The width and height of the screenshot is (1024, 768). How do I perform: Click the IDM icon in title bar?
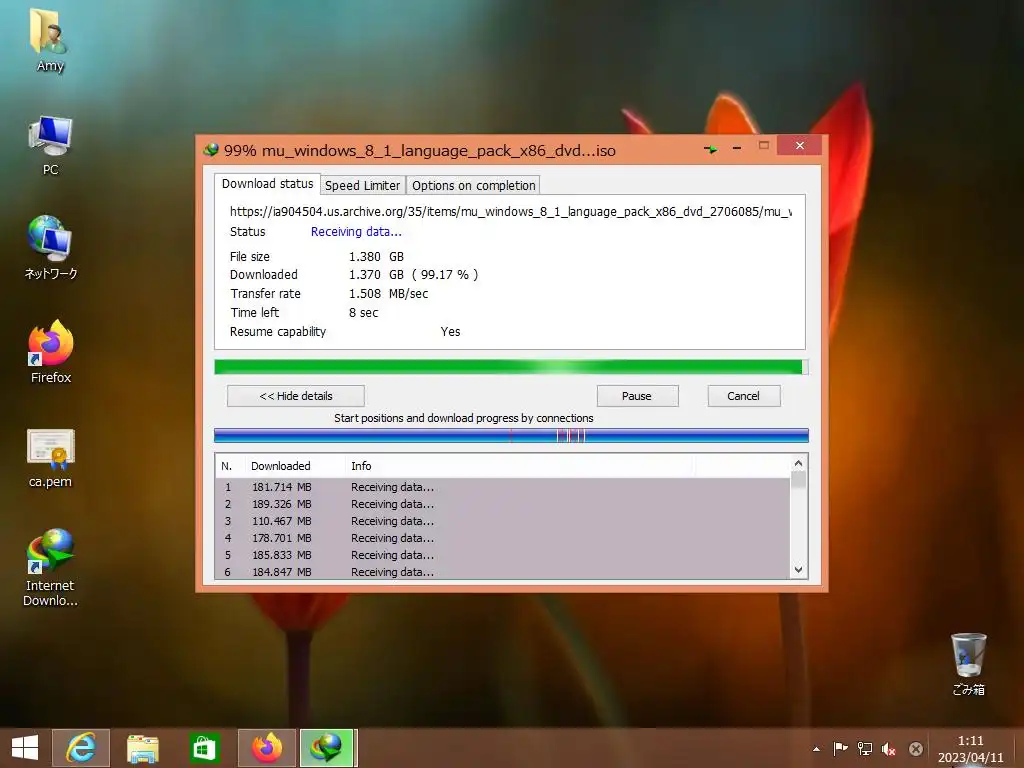pyautogui.click(x=211, y=150)
